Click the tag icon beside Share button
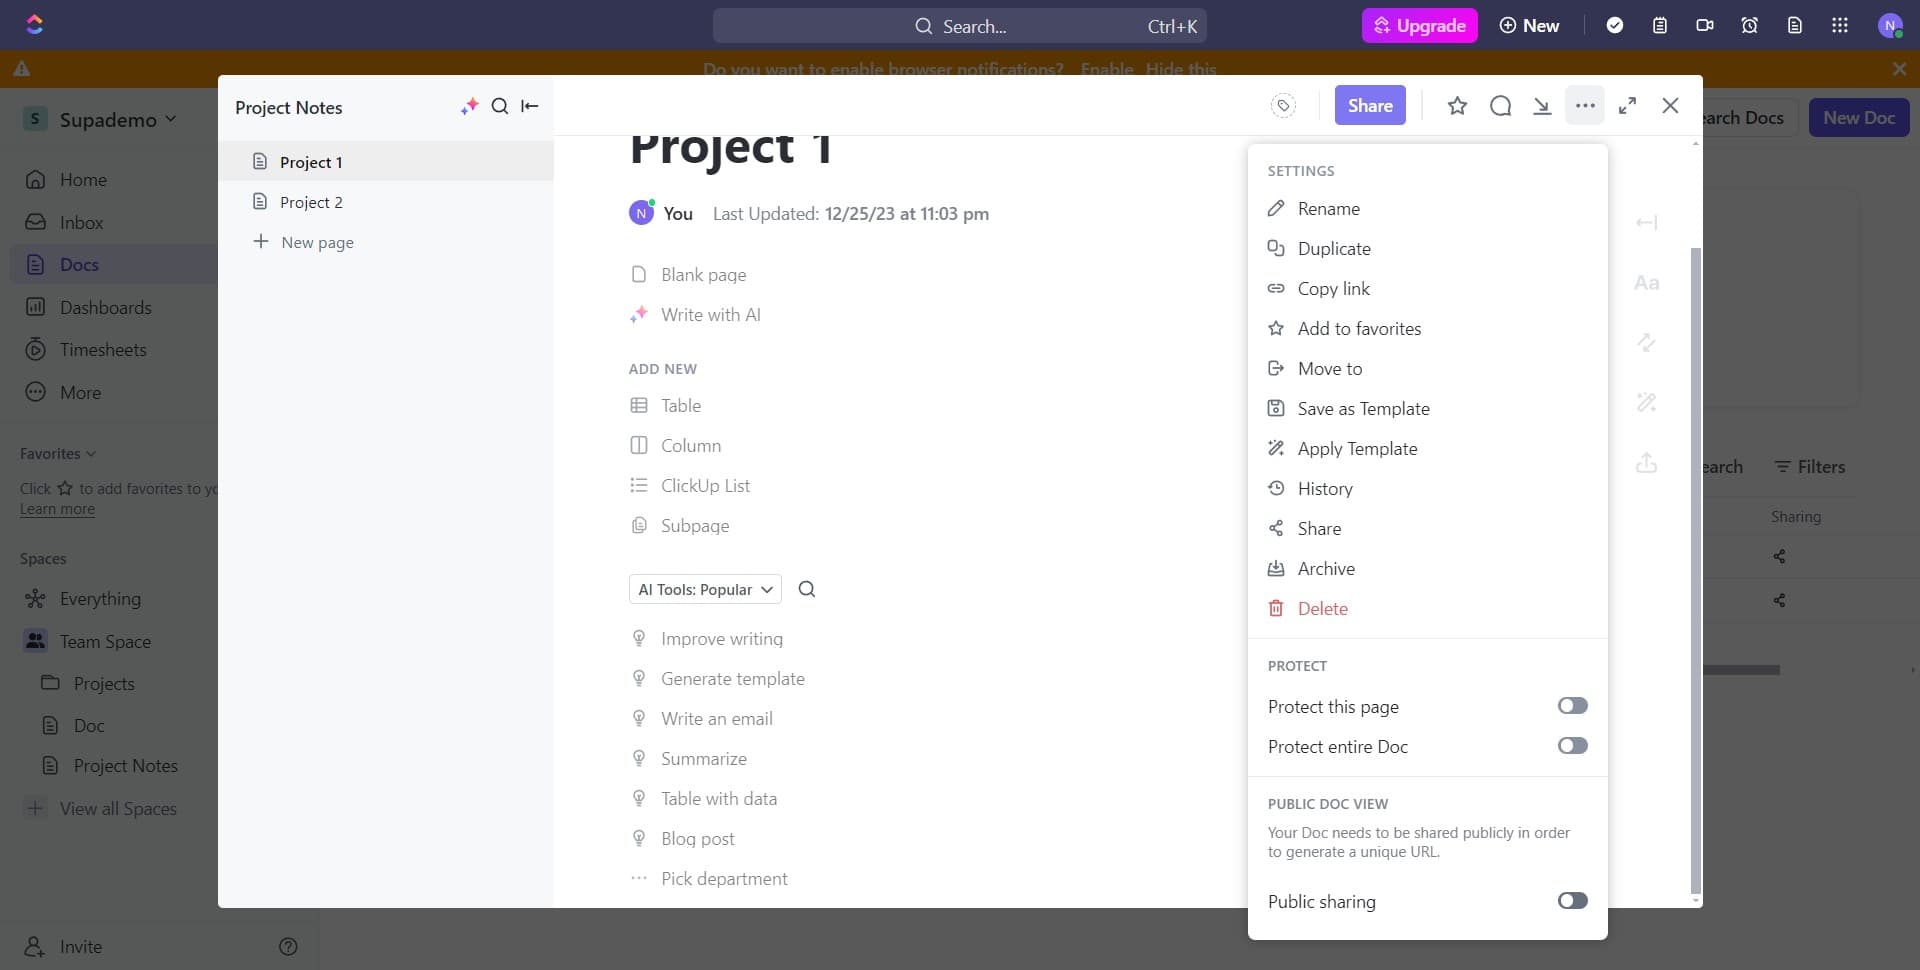Viewport: 1920px width, 970px height. point(1283,106)
